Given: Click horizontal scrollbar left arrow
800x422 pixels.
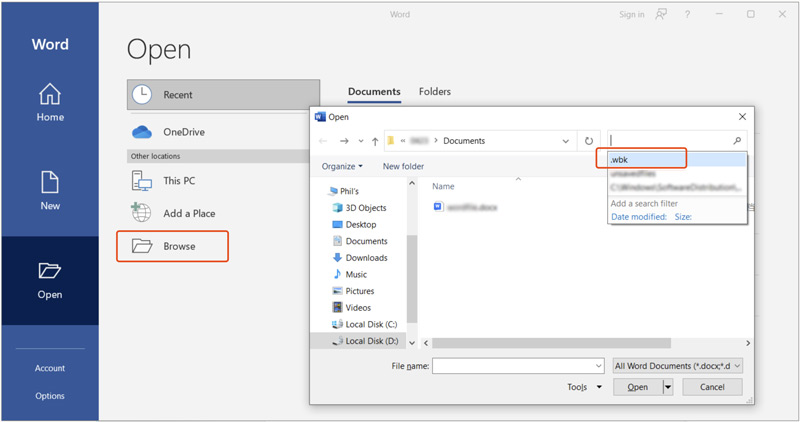Looking at the screenshot, I should [426, 343].
